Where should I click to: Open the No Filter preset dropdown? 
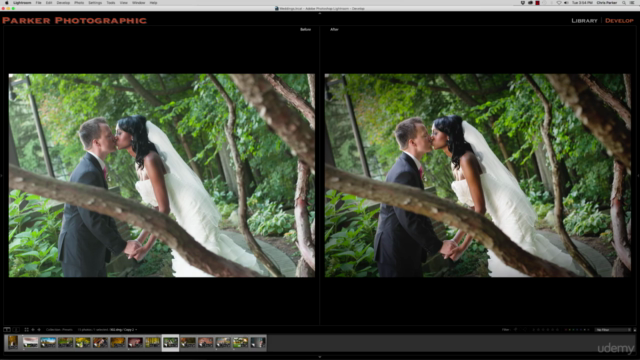point(613,329)
